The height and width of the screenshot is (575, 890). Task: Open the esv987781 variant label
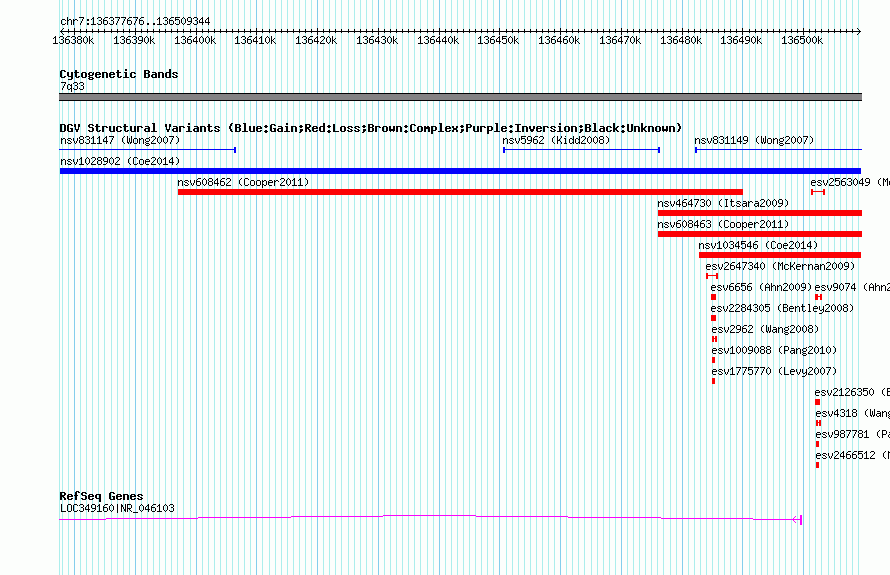coord(853,434)
